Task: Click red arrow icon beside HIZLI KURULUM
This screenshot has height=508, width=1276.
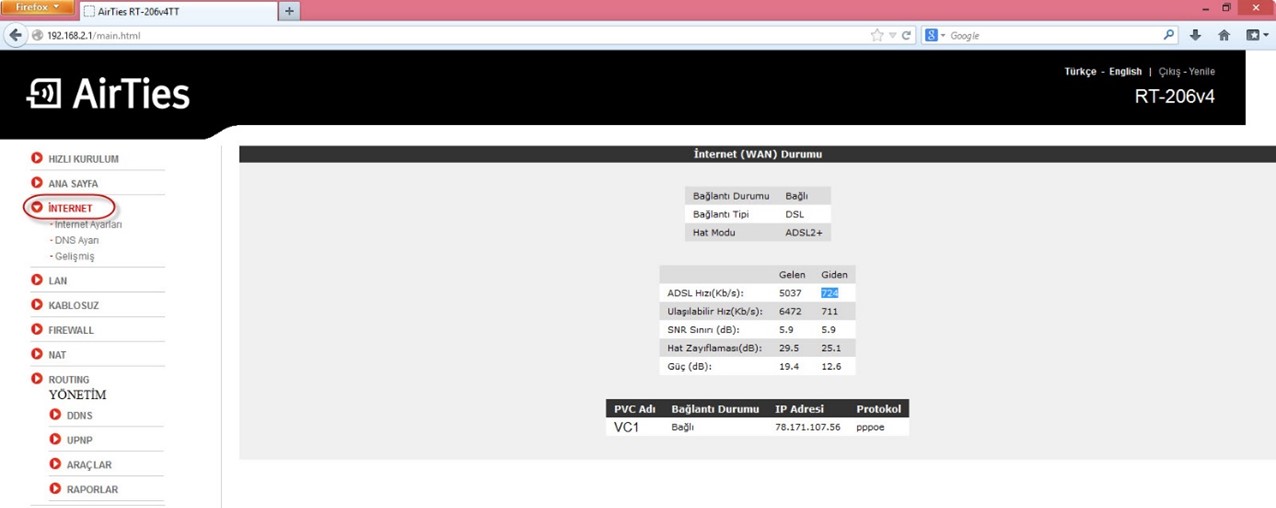Action: (x=37, y=158)
